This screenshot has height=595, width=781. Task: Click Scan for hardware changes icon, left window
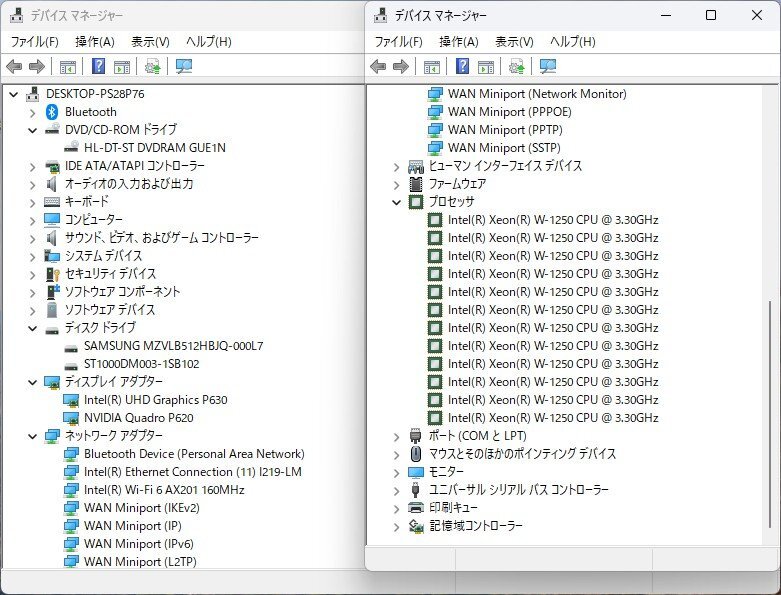pos(184,66)
